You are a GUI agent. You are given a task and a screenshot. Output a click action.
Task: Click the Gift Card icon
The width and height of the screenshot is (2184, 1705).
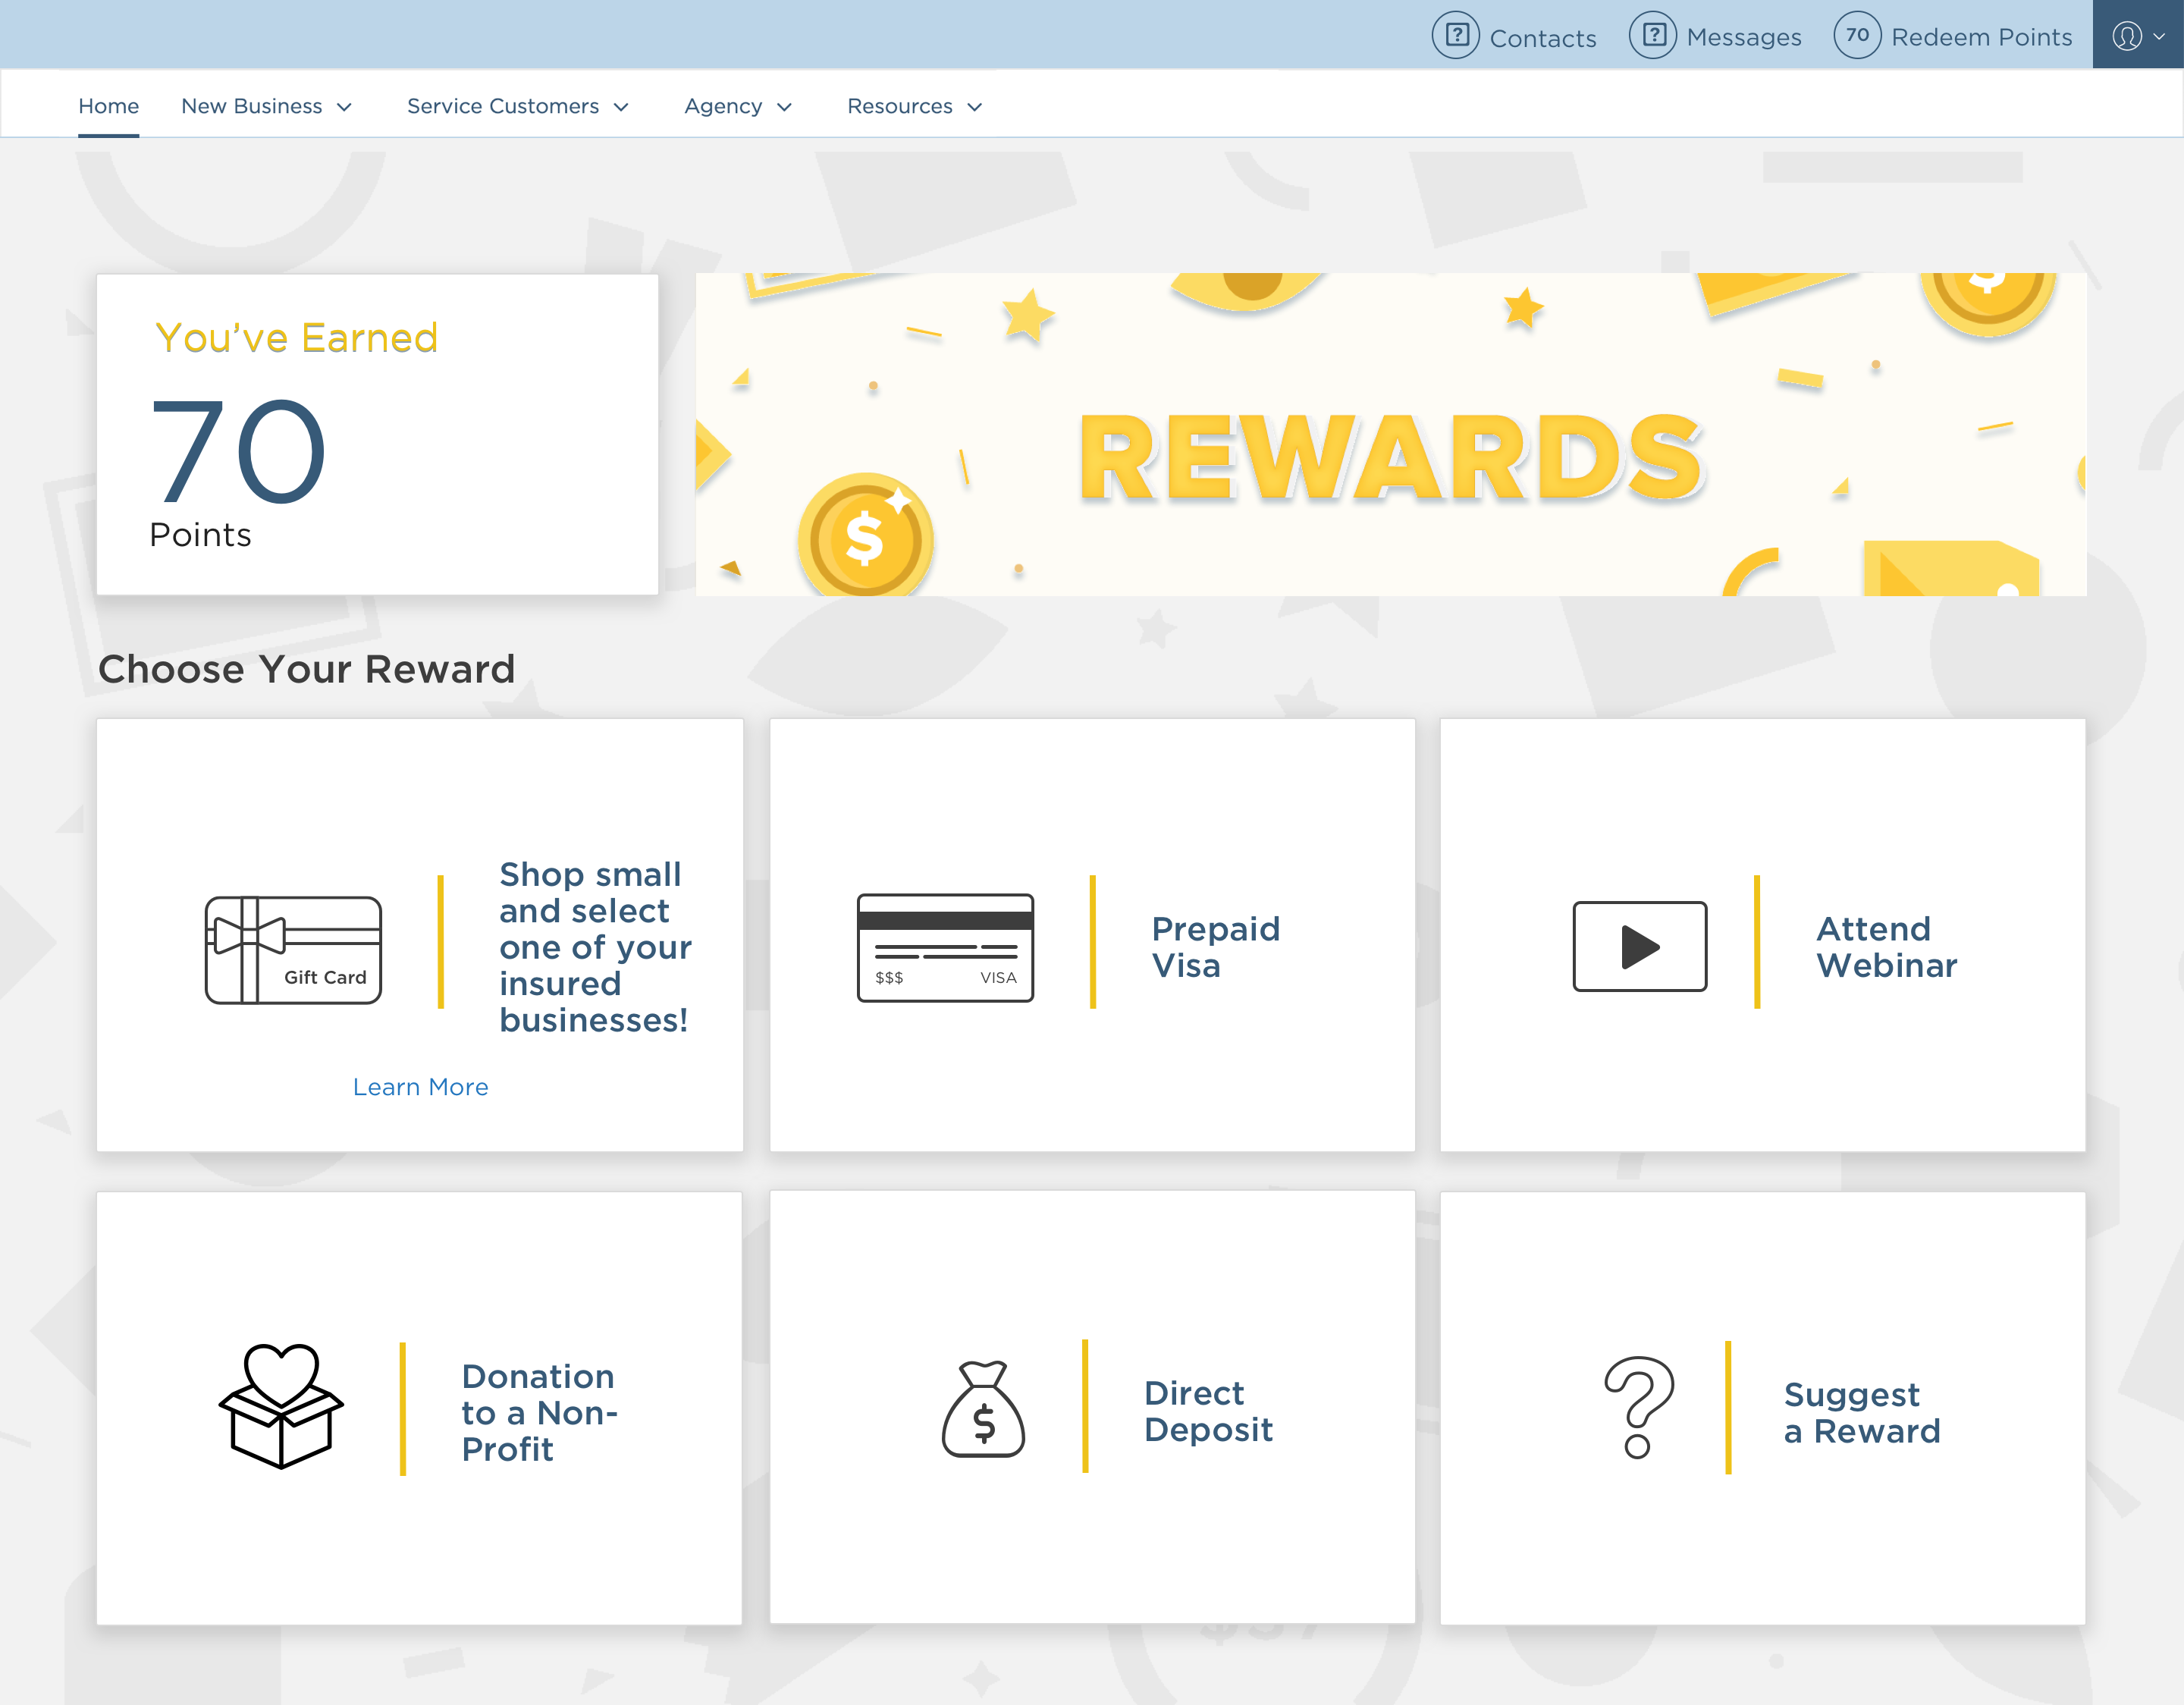(x=293, y=949)
